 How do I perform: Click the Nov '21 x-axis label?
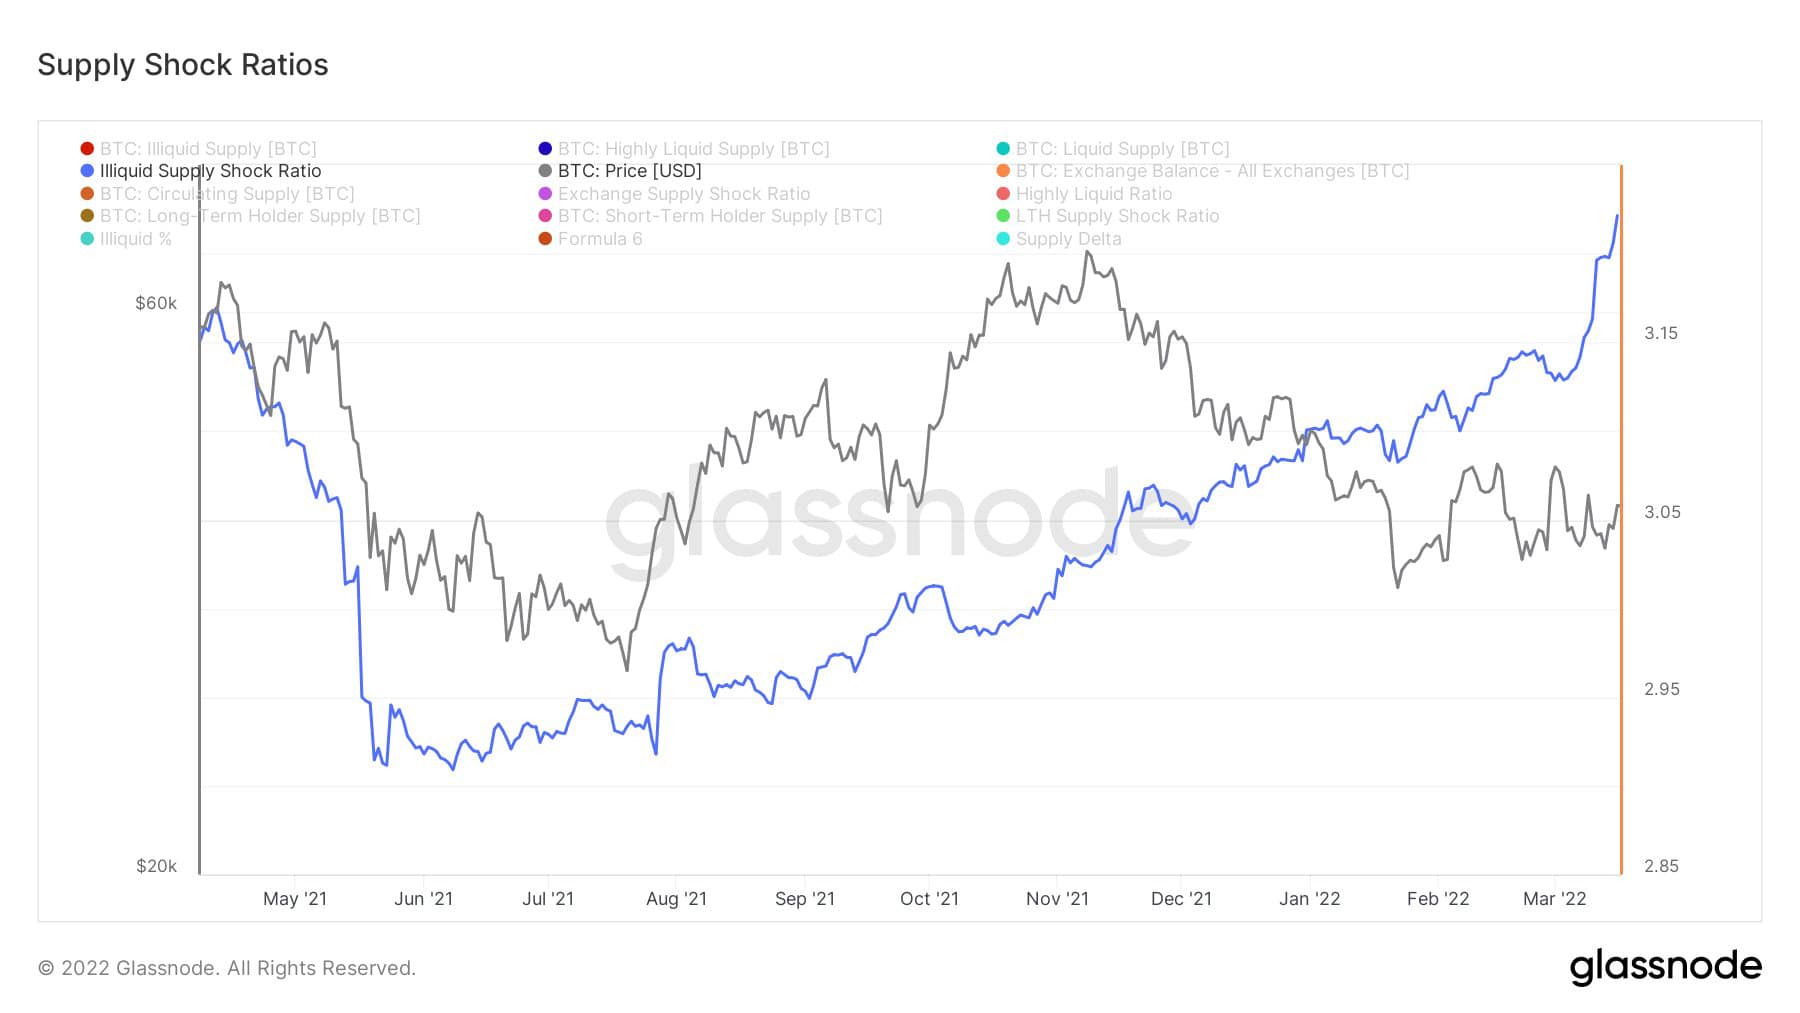1057,899
